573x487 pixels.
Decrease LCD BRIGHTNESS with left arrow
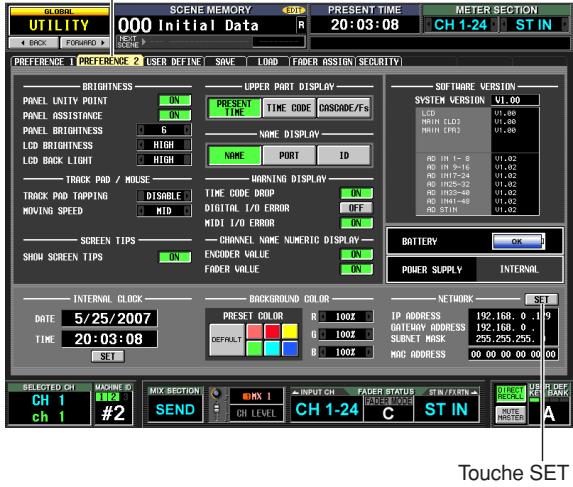(x=141, y=145)
